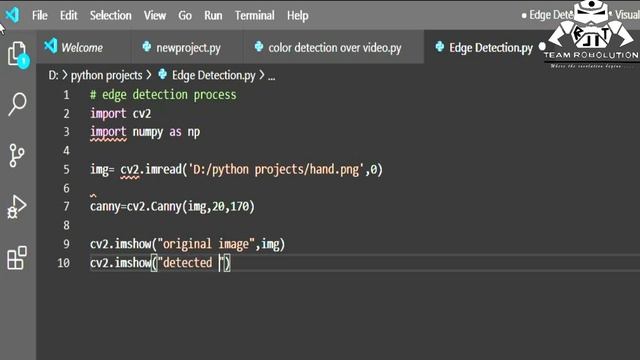The height and width of the screenshot is (360, 640).
Task: Click the python projects breadcrumb
Action: point(107,76)
